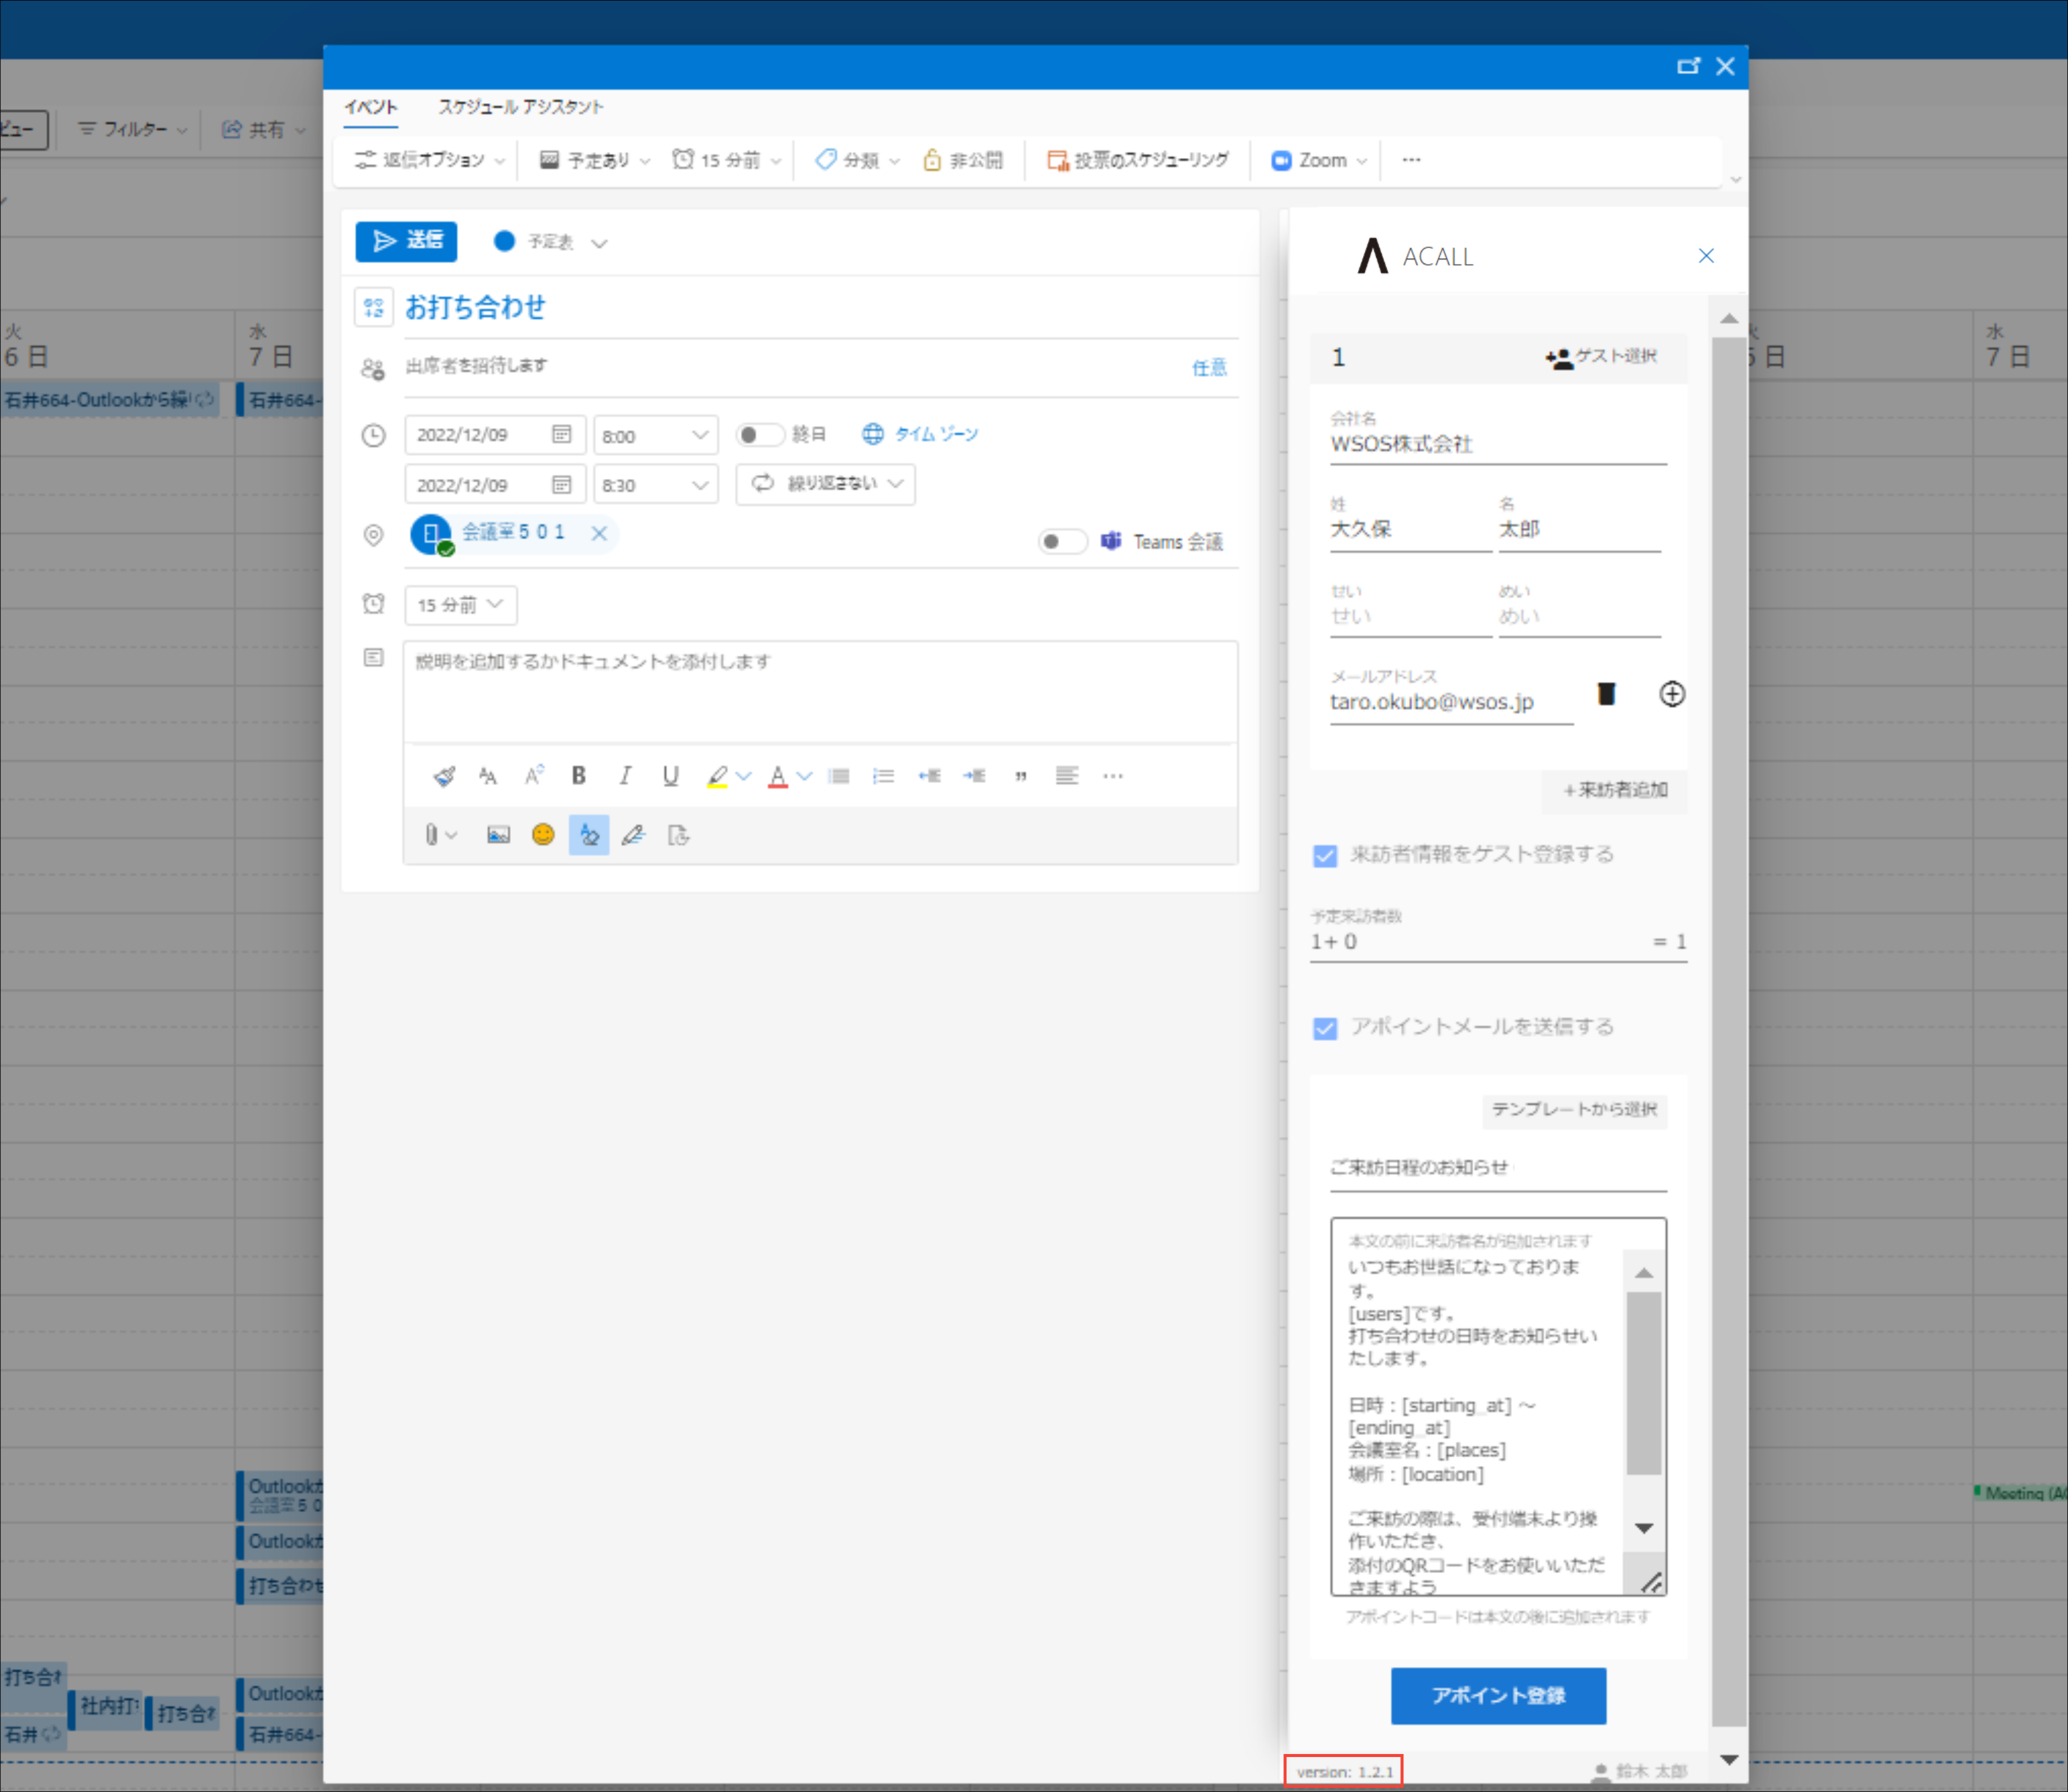Click the highlighted formatting options toggle icon

(589, 835)
